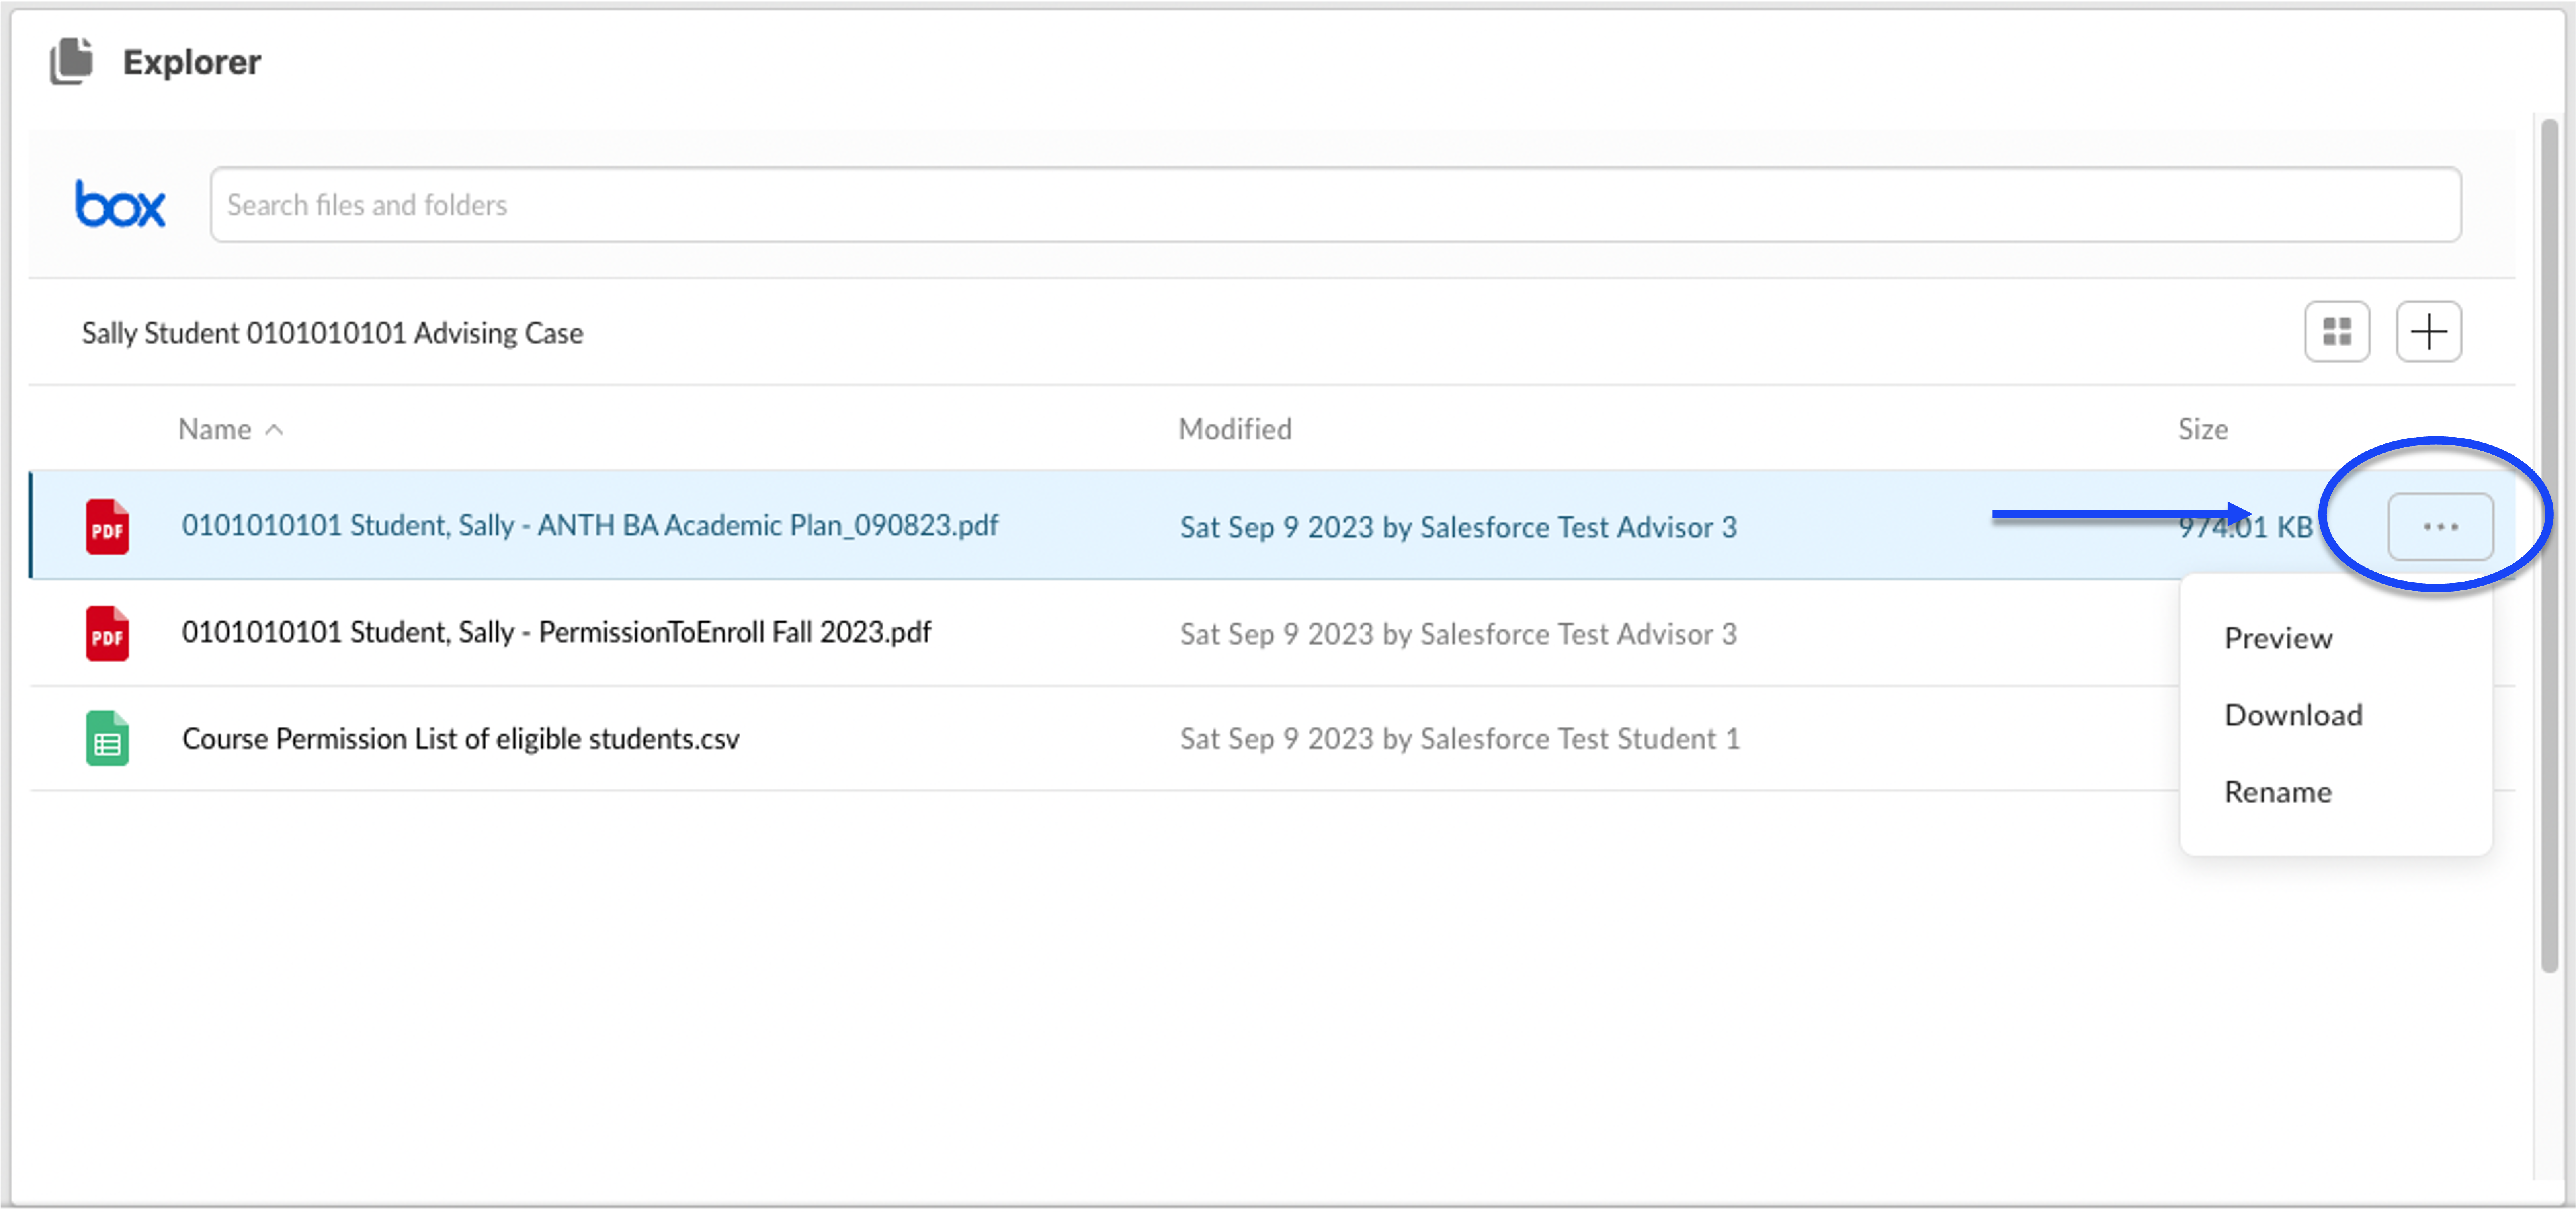The image size is (2576, 1213).
Task: Open Course Permission List csv file
Action: click(460, 738)
